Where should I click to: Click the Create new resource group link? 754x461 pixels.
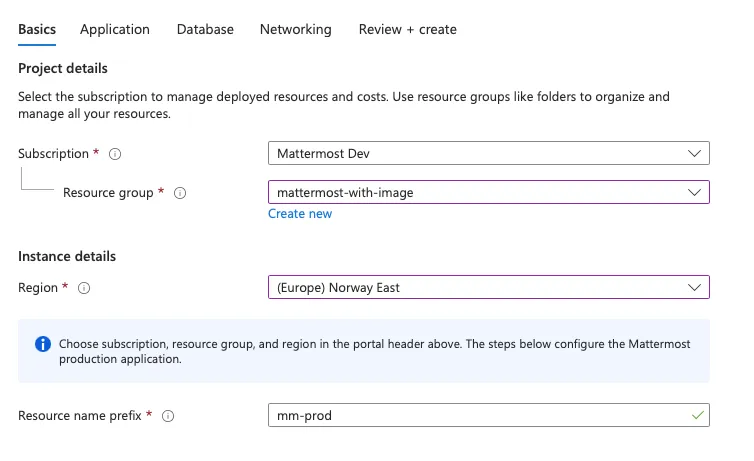click(300, 214)
